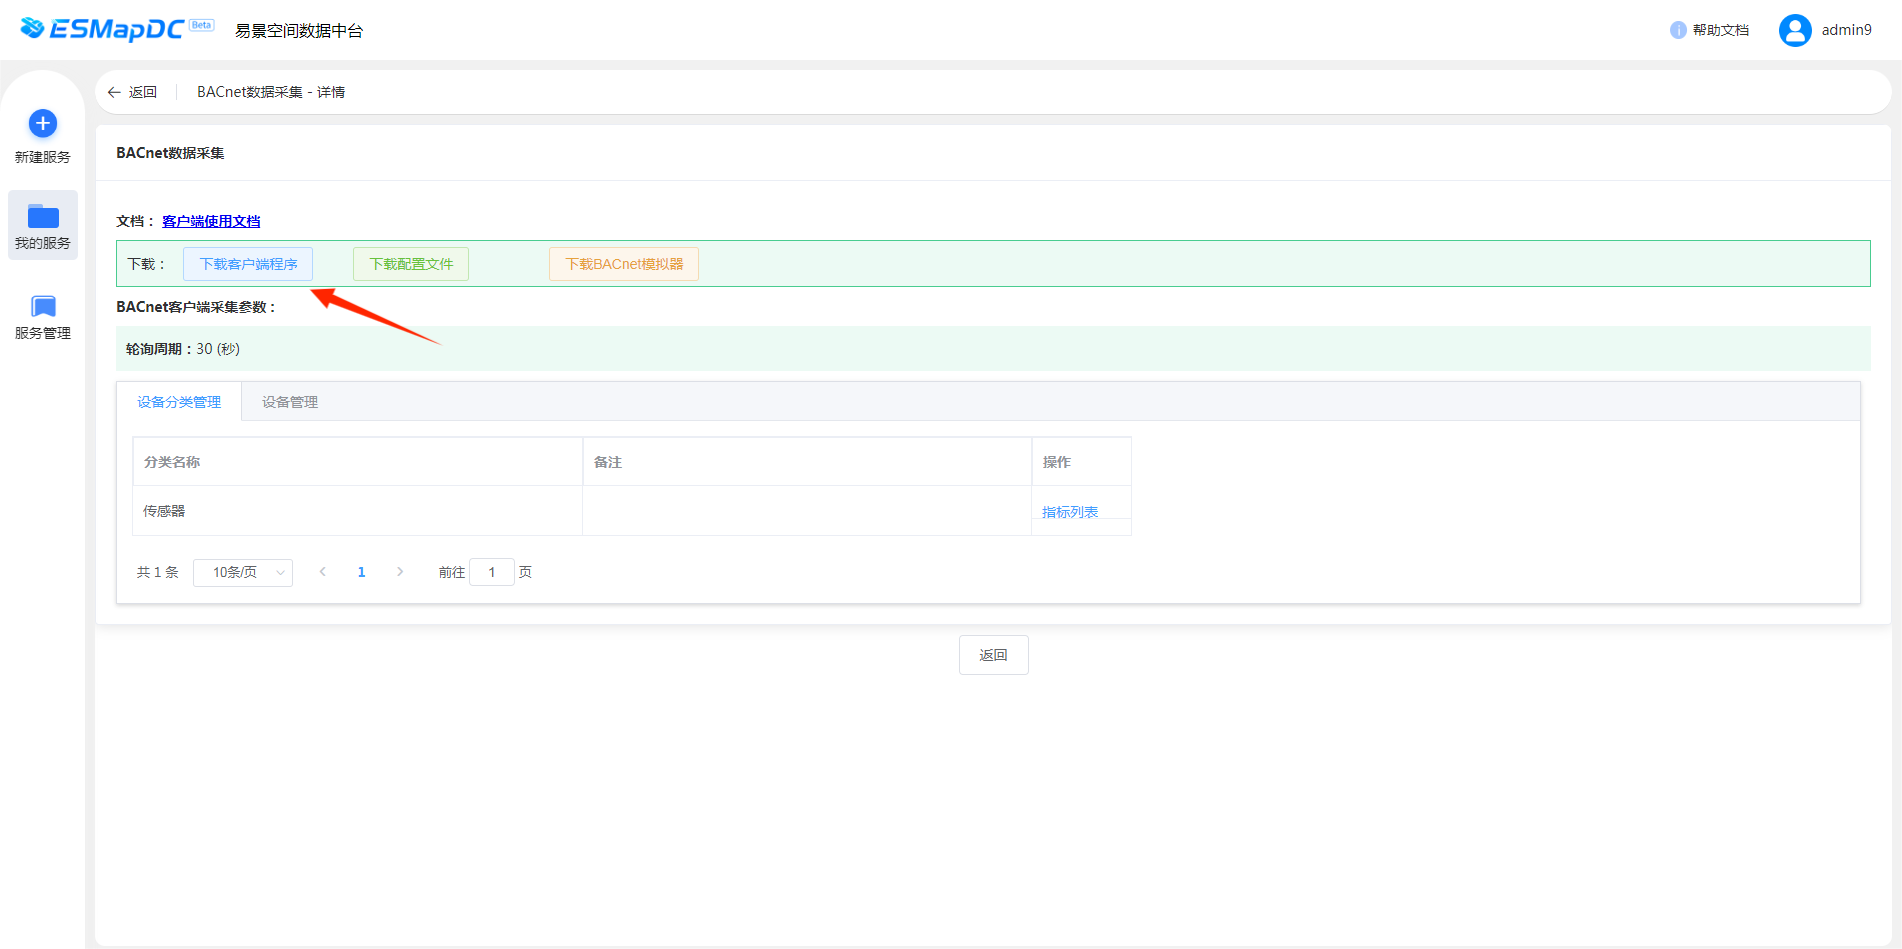This screenshot has width=1902, height=949.
Task: Open 指标列表 for the 传感器 row
Action: (1070, 512)
